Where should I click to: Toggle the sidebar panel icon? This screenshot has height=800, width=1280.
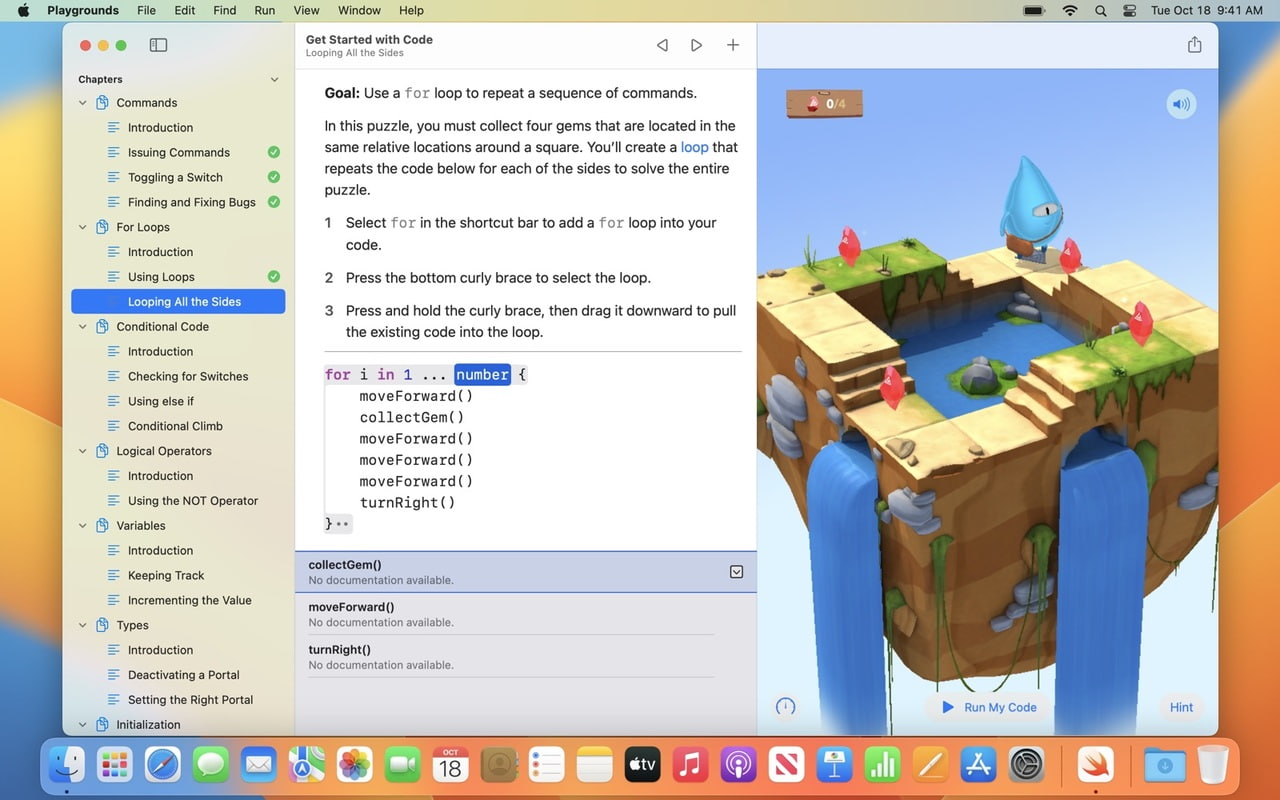158,45
